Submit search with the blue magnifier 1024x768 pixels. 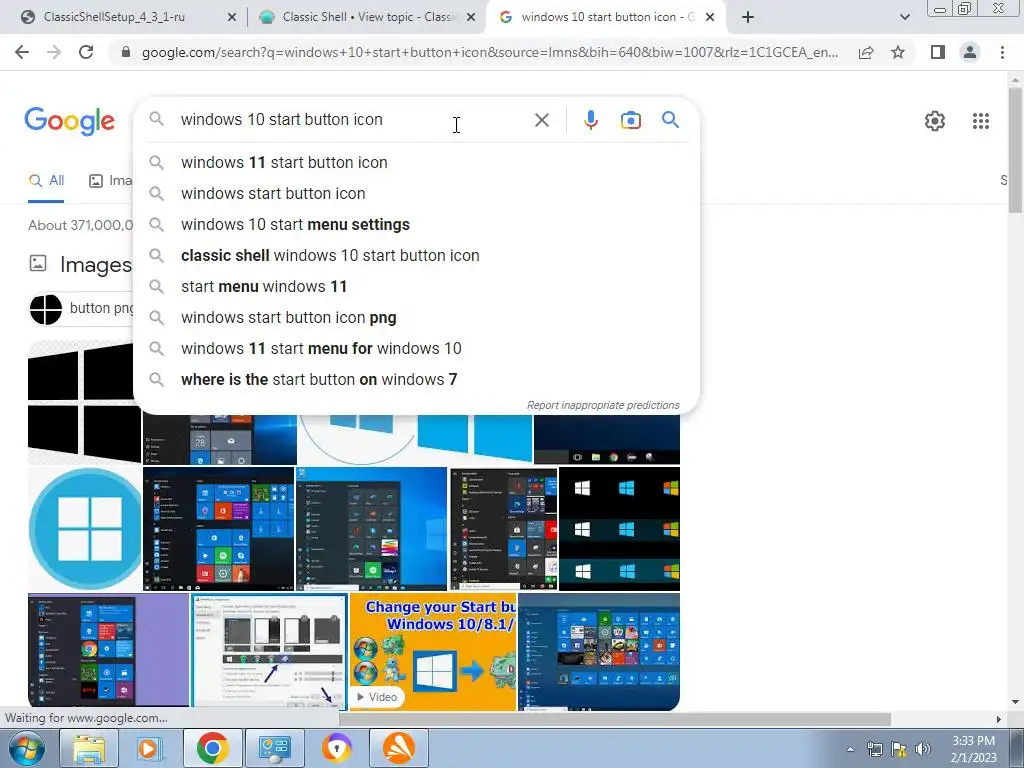coord(670,120)
